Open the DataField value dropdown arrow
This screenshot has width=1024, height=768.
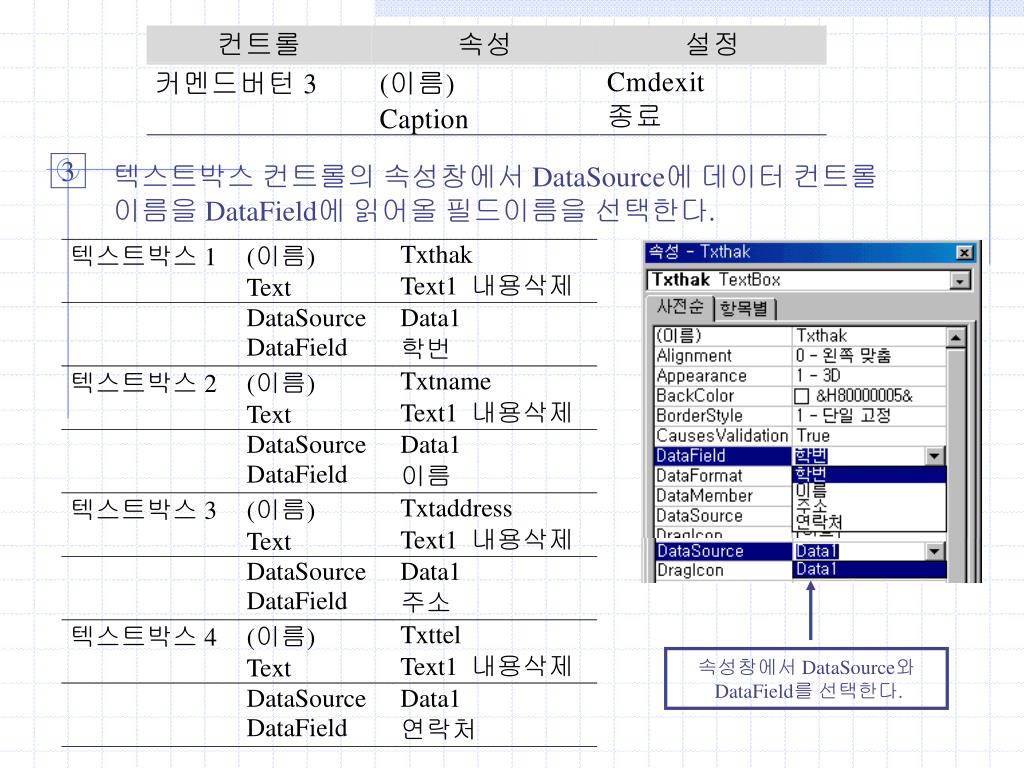tap(935, 456)
